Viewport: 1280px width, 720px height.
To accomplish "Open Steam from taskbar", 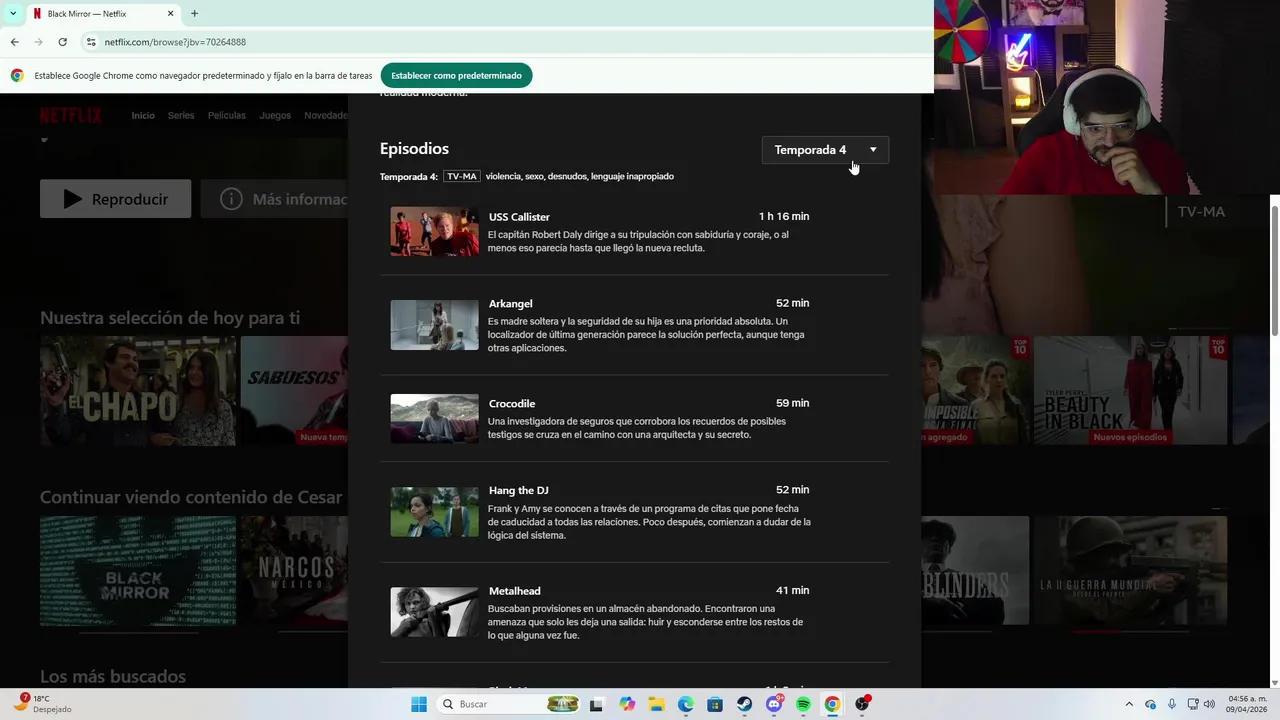I will click(745, 704).
